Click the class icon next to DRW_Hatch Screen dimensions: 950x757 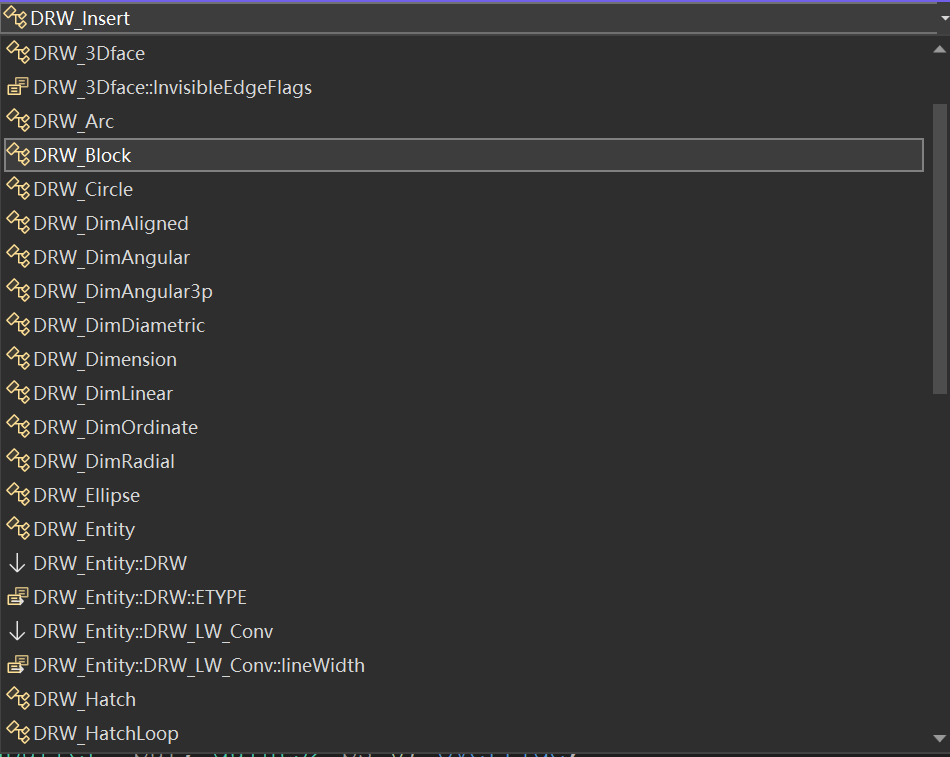[x=18, y=699]
